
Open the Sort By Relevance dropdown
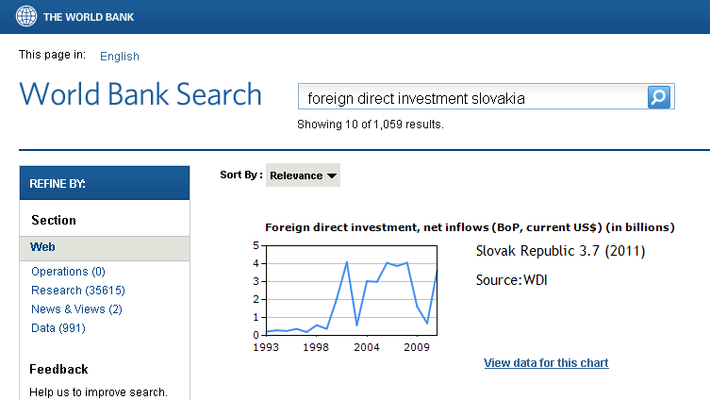303,175
